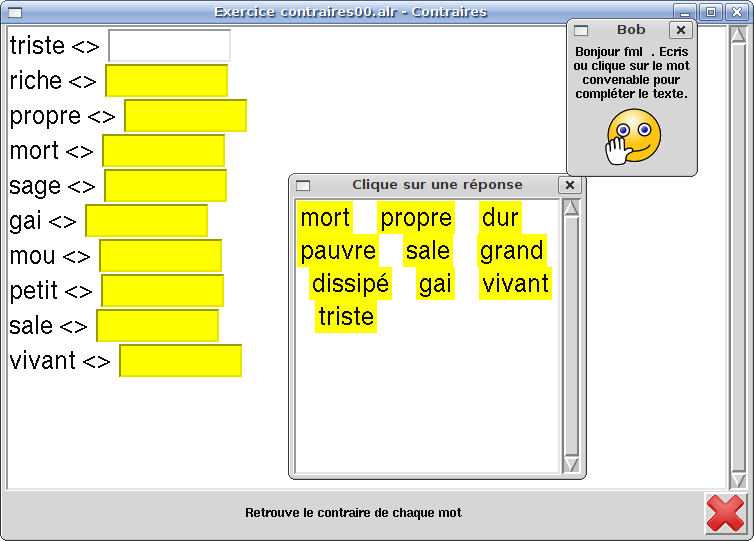Click the main window scroll-down arrow
The image size is (754, 541).
(738, 479)
